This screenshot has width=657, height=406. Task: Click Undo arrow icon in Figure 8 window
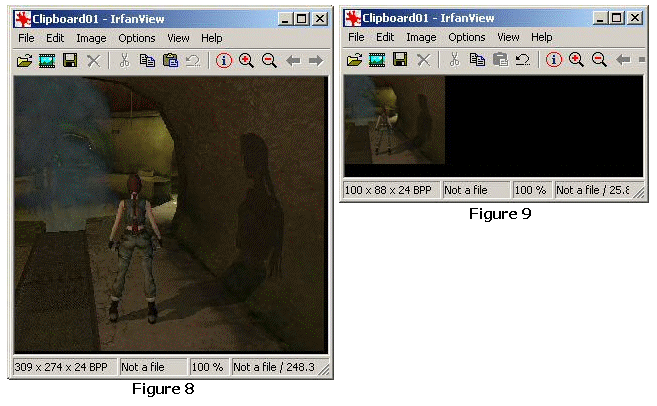193,61
